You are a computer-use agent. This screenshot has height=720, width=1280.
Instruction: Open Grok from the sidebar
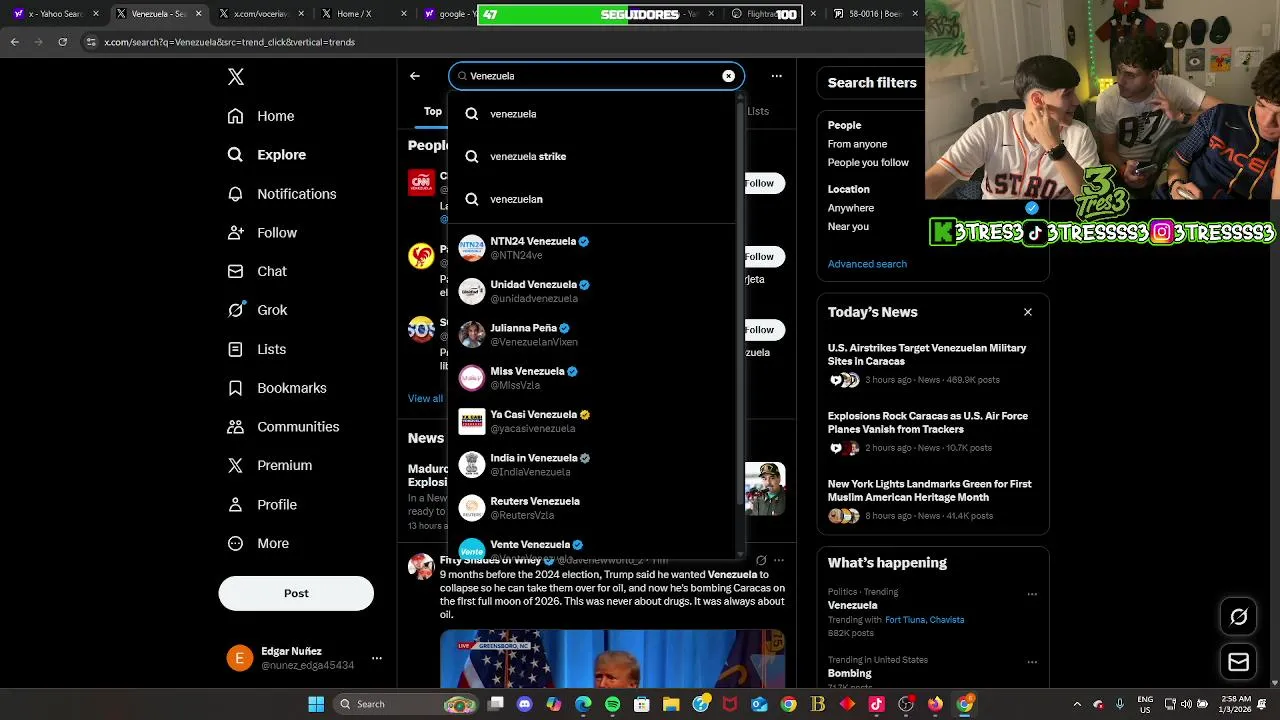(x=257, y=310)
